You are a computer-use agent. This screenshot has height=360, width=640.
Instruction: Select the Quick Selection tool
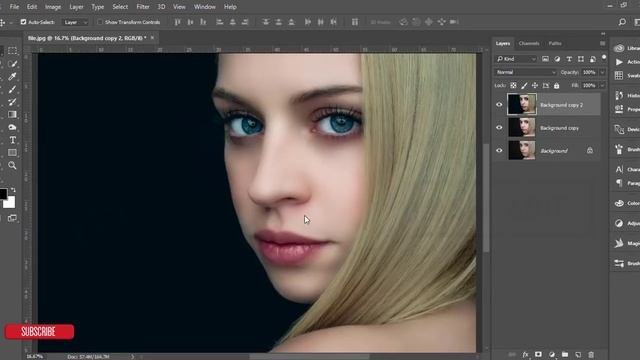[x=12, y=64]
